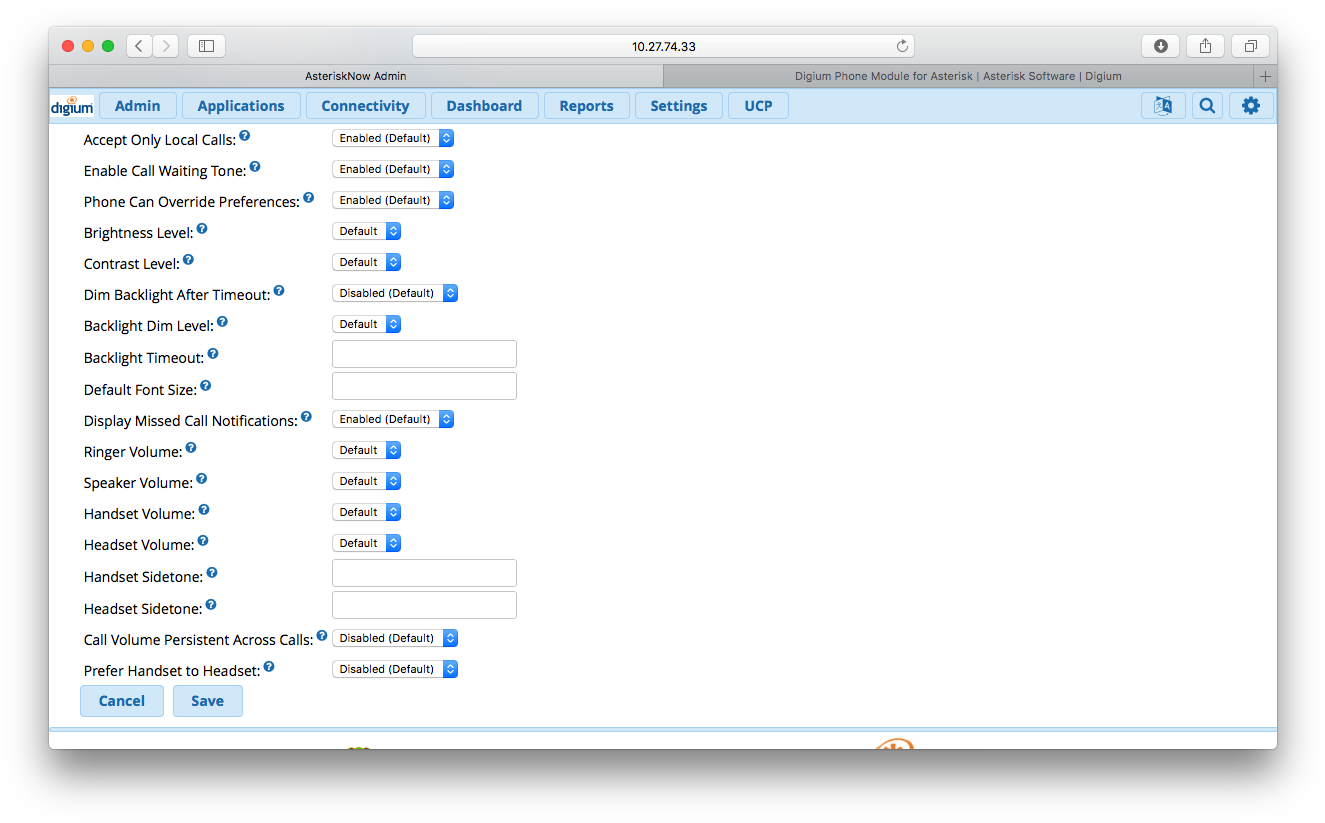1325x823 pixels.
Task: Open help for Call Volume Persistent Across Calls
Action: click(321, 635)
